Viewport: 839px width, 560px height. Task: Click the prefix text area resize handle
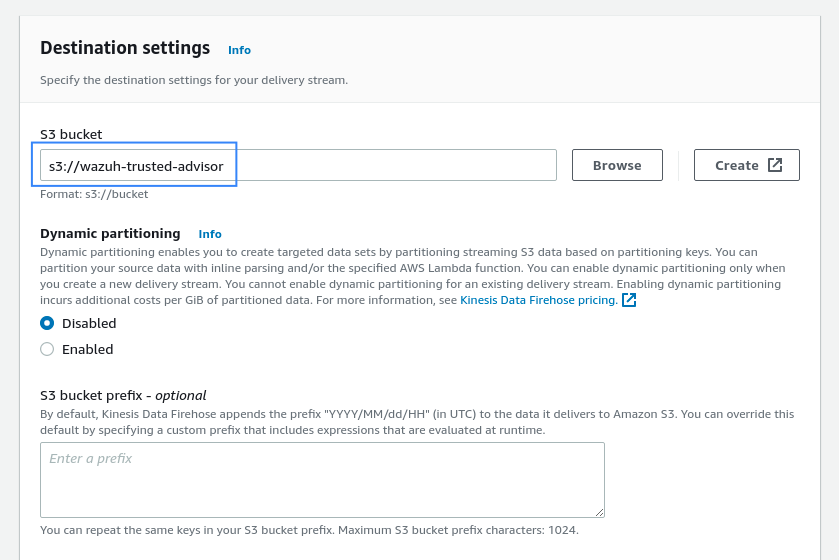click(x=599, y=512)
